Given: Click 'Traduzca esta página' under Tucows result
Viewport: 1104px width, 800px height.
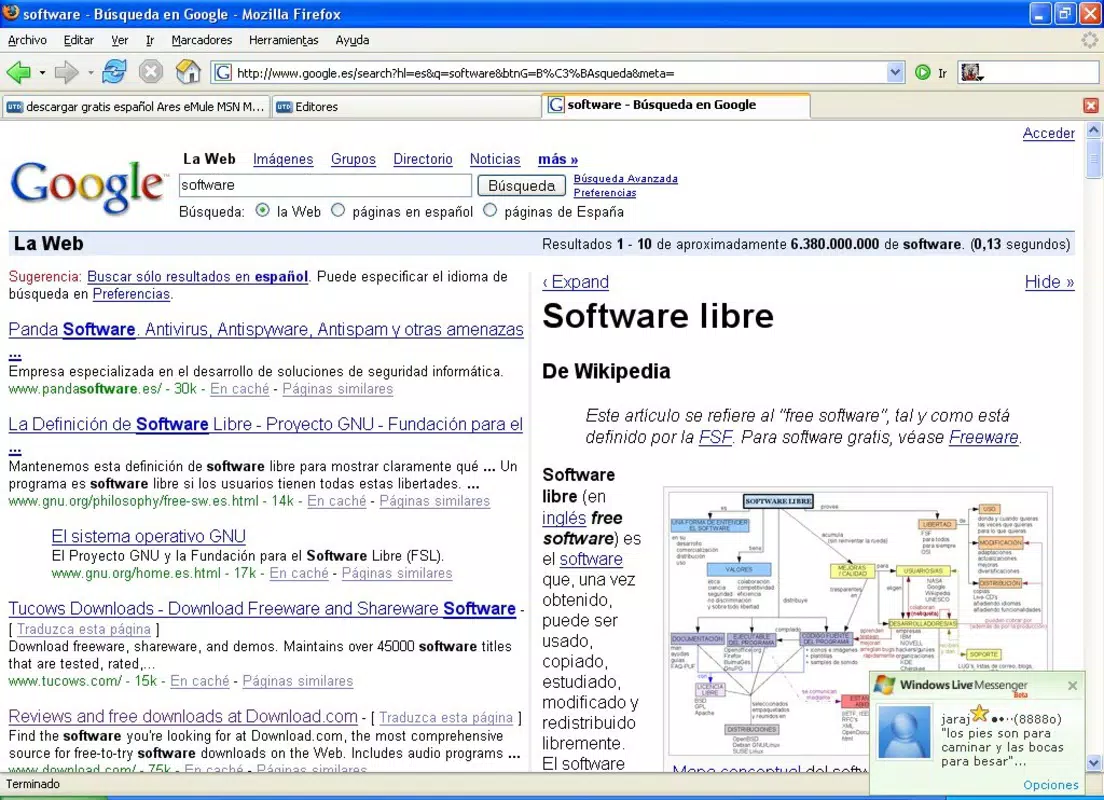Looking at the screenshot, I should (84, 629).
